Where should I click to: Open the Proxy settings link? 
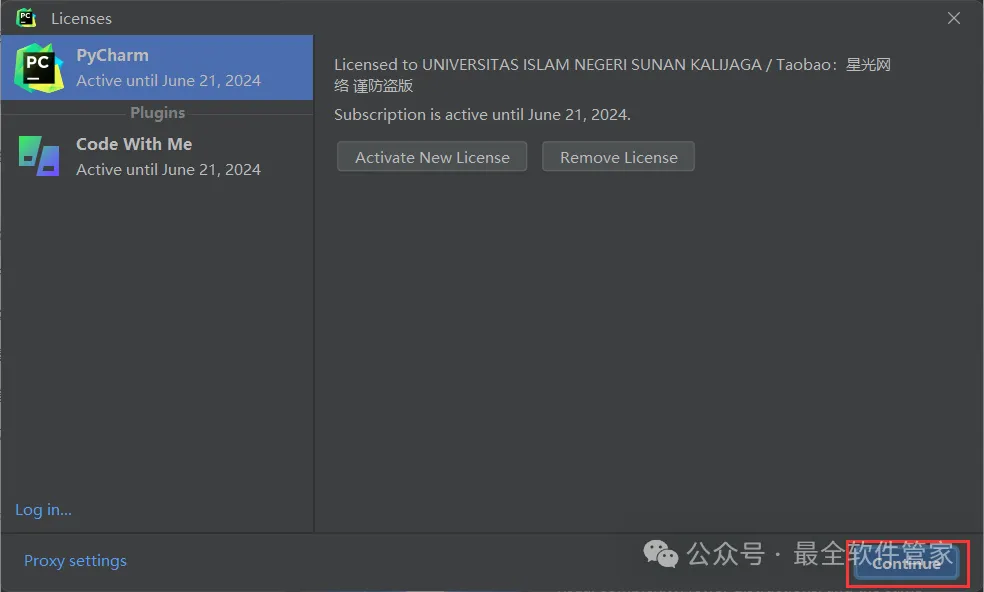coord(75,561)
